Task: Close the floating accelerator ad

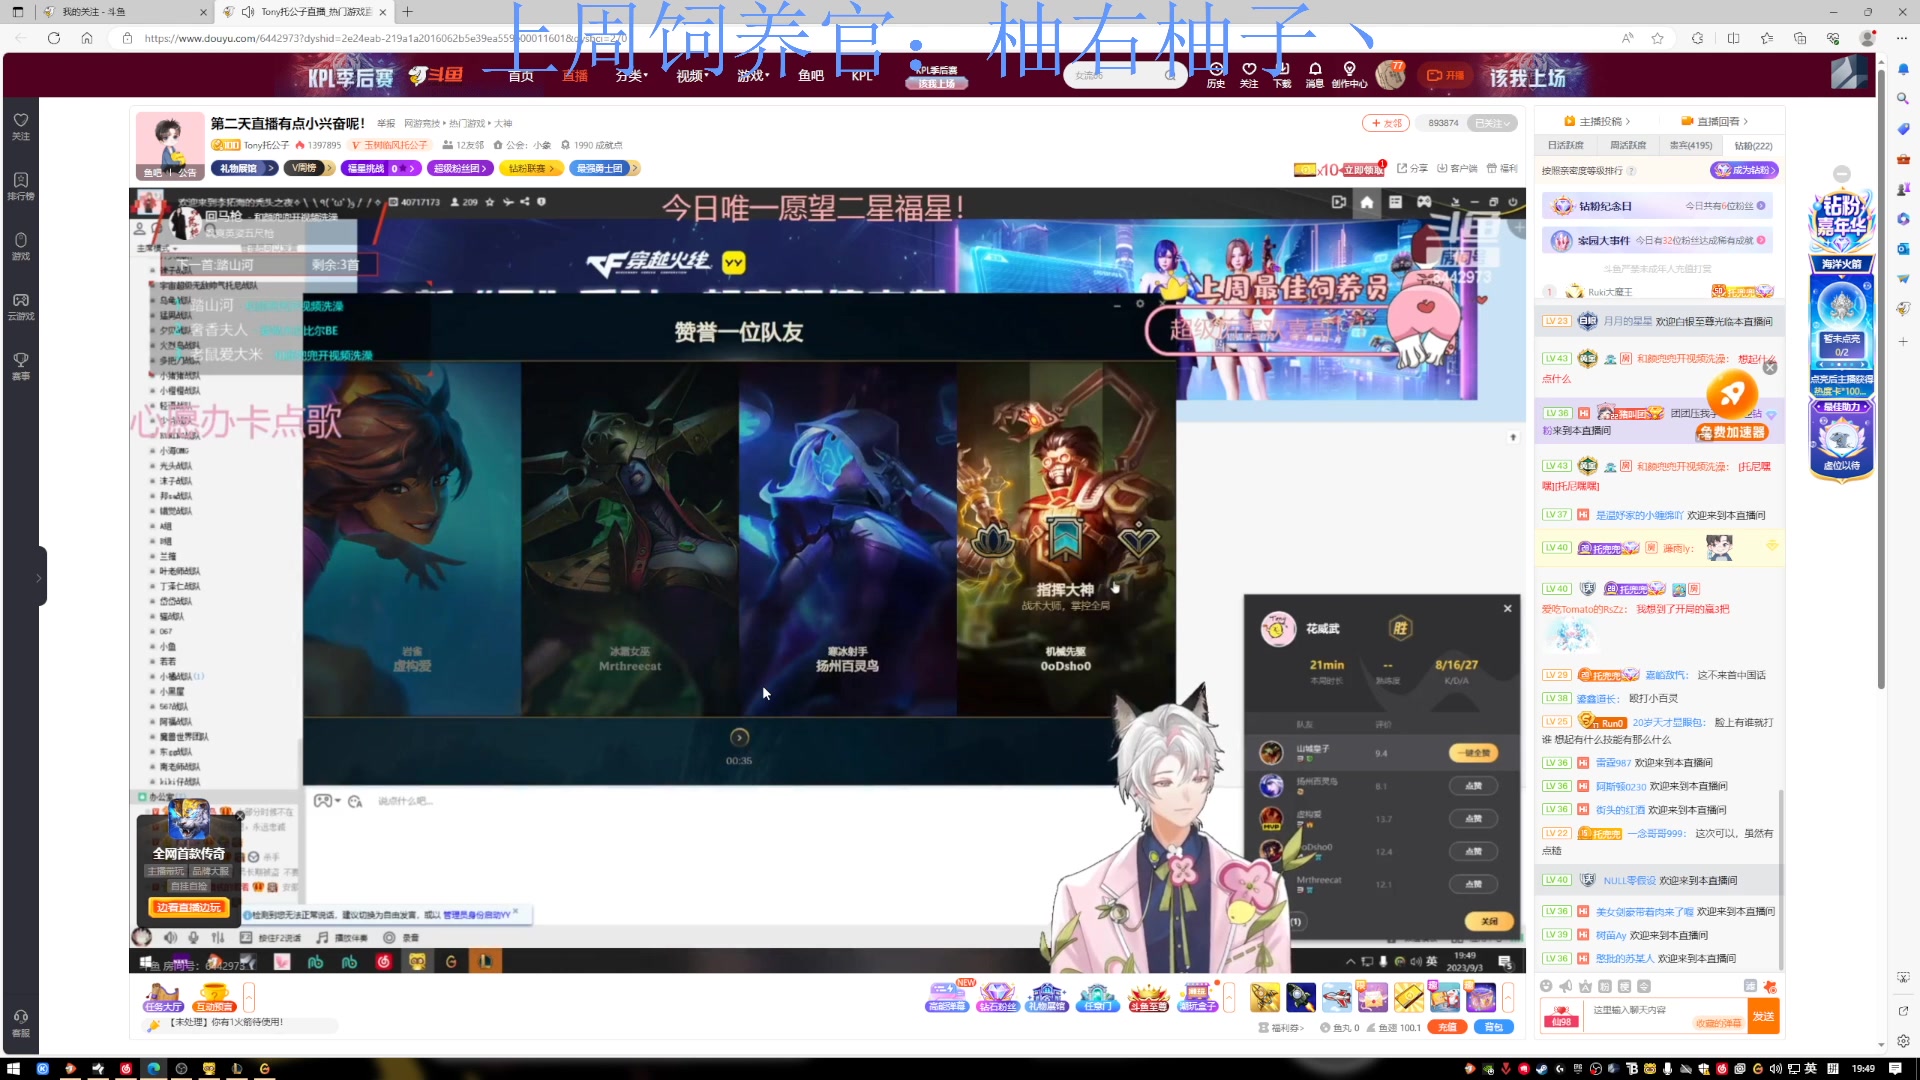Action: coord(1770,368)
